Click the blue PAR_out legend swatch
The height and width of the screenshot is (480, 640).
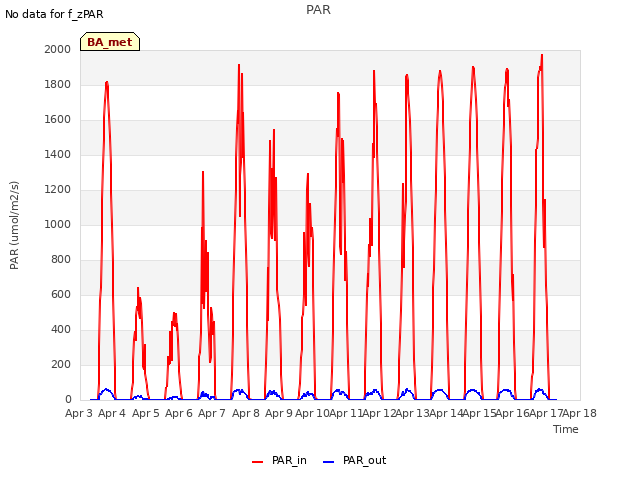329,462
